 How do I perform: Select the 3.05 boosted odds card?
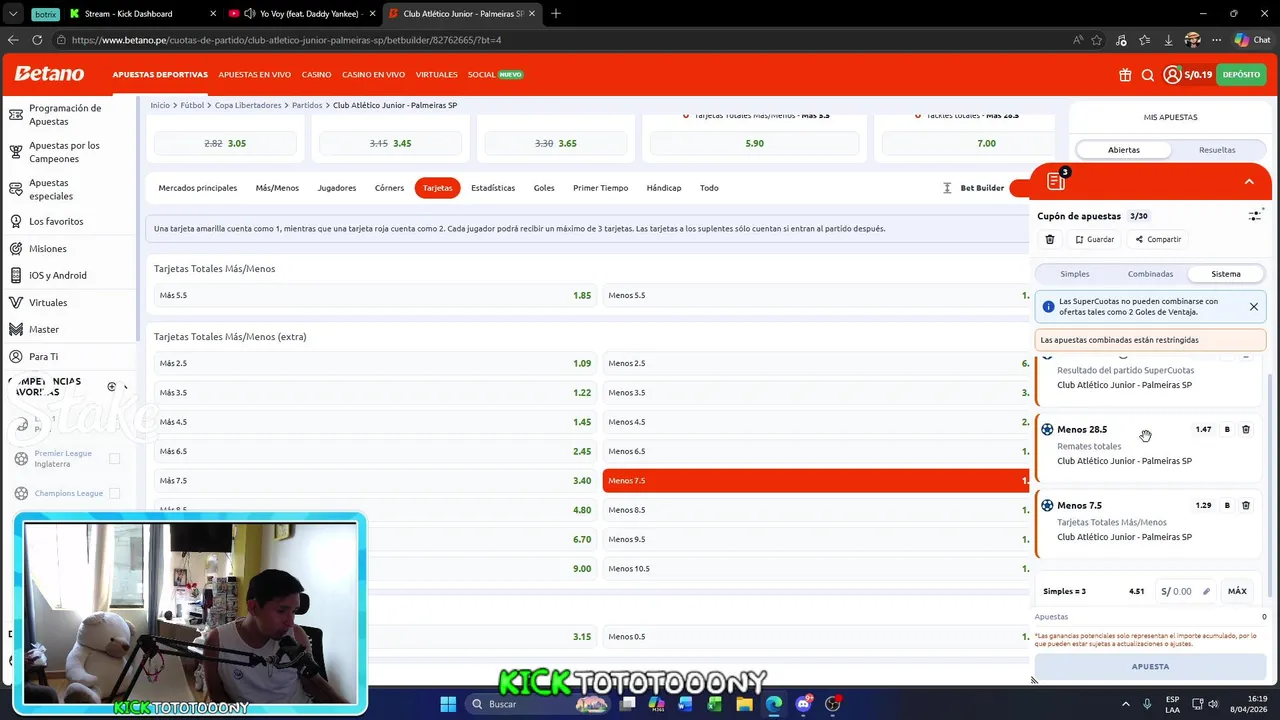click(x=225, y=143)
